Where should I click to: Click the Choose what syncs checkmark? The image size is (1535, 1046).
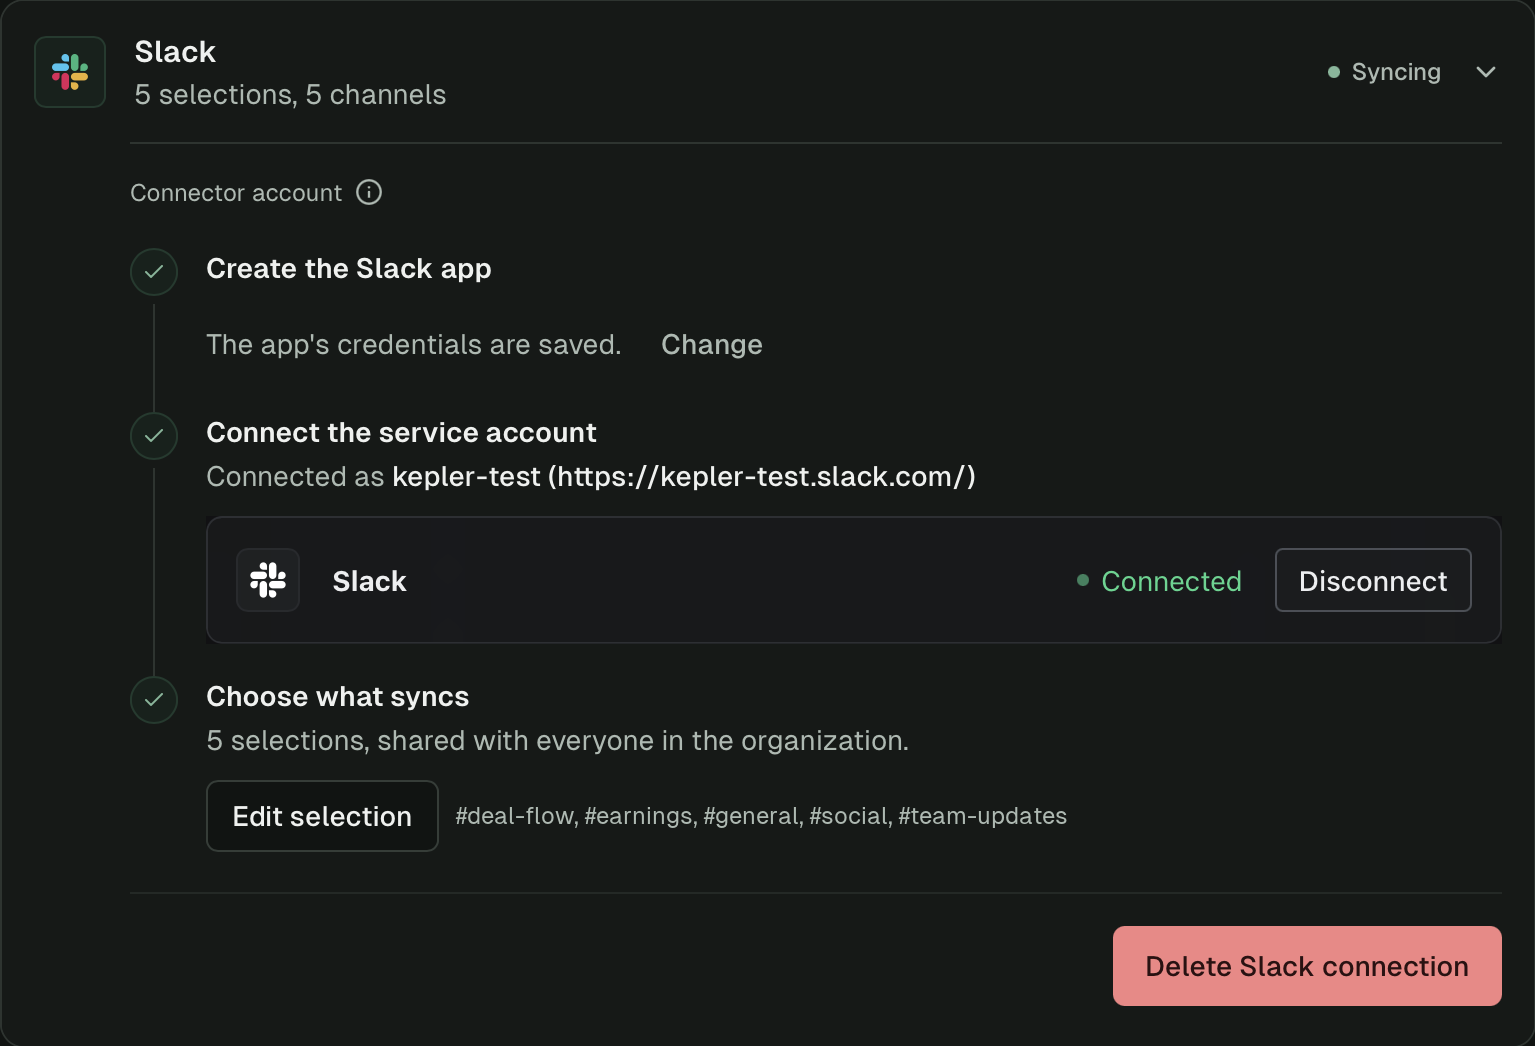tap(154, 699)
